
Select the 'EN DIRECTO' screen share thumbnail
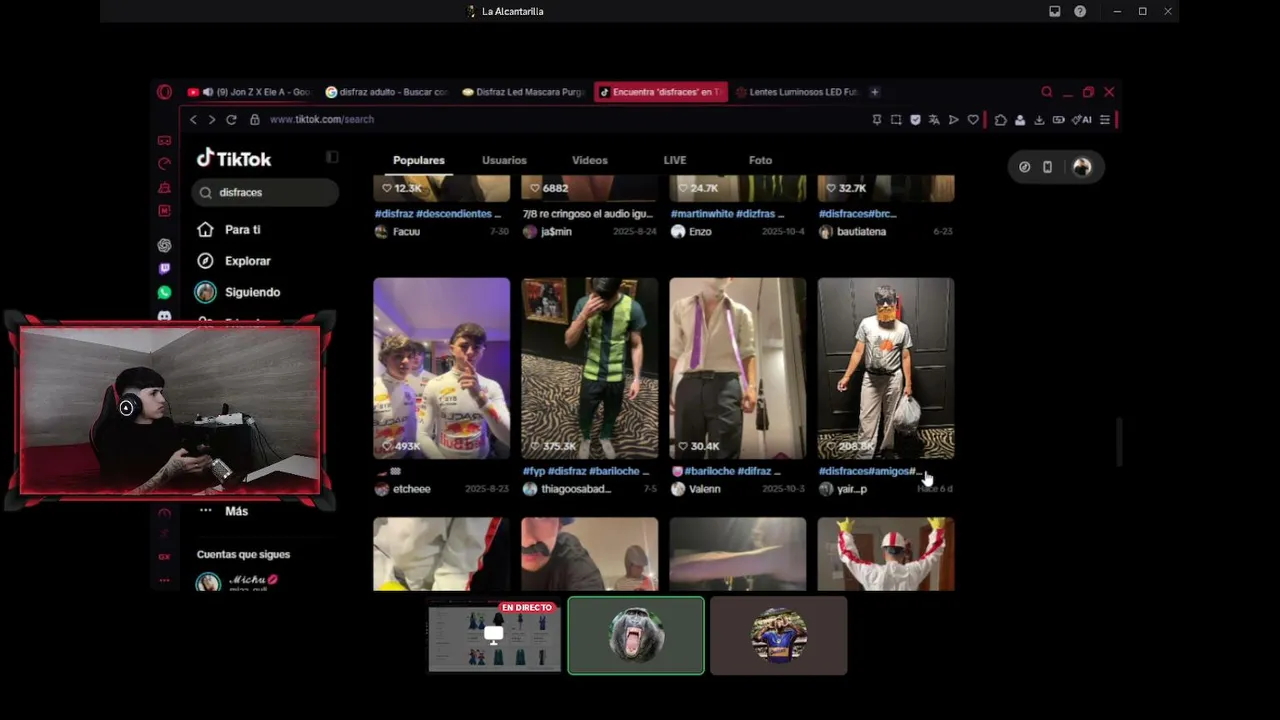click(495, 636)
